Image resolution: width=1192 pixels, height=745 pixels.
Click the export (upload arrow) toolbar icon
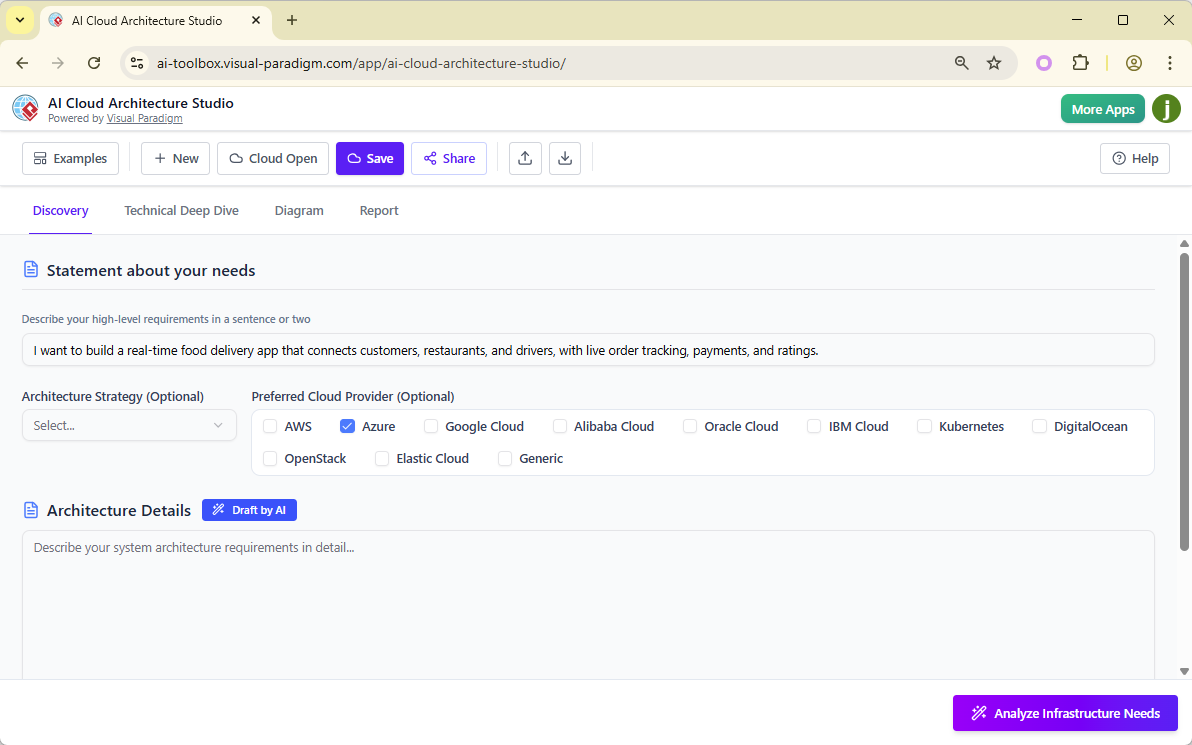(x=525, y=158)
